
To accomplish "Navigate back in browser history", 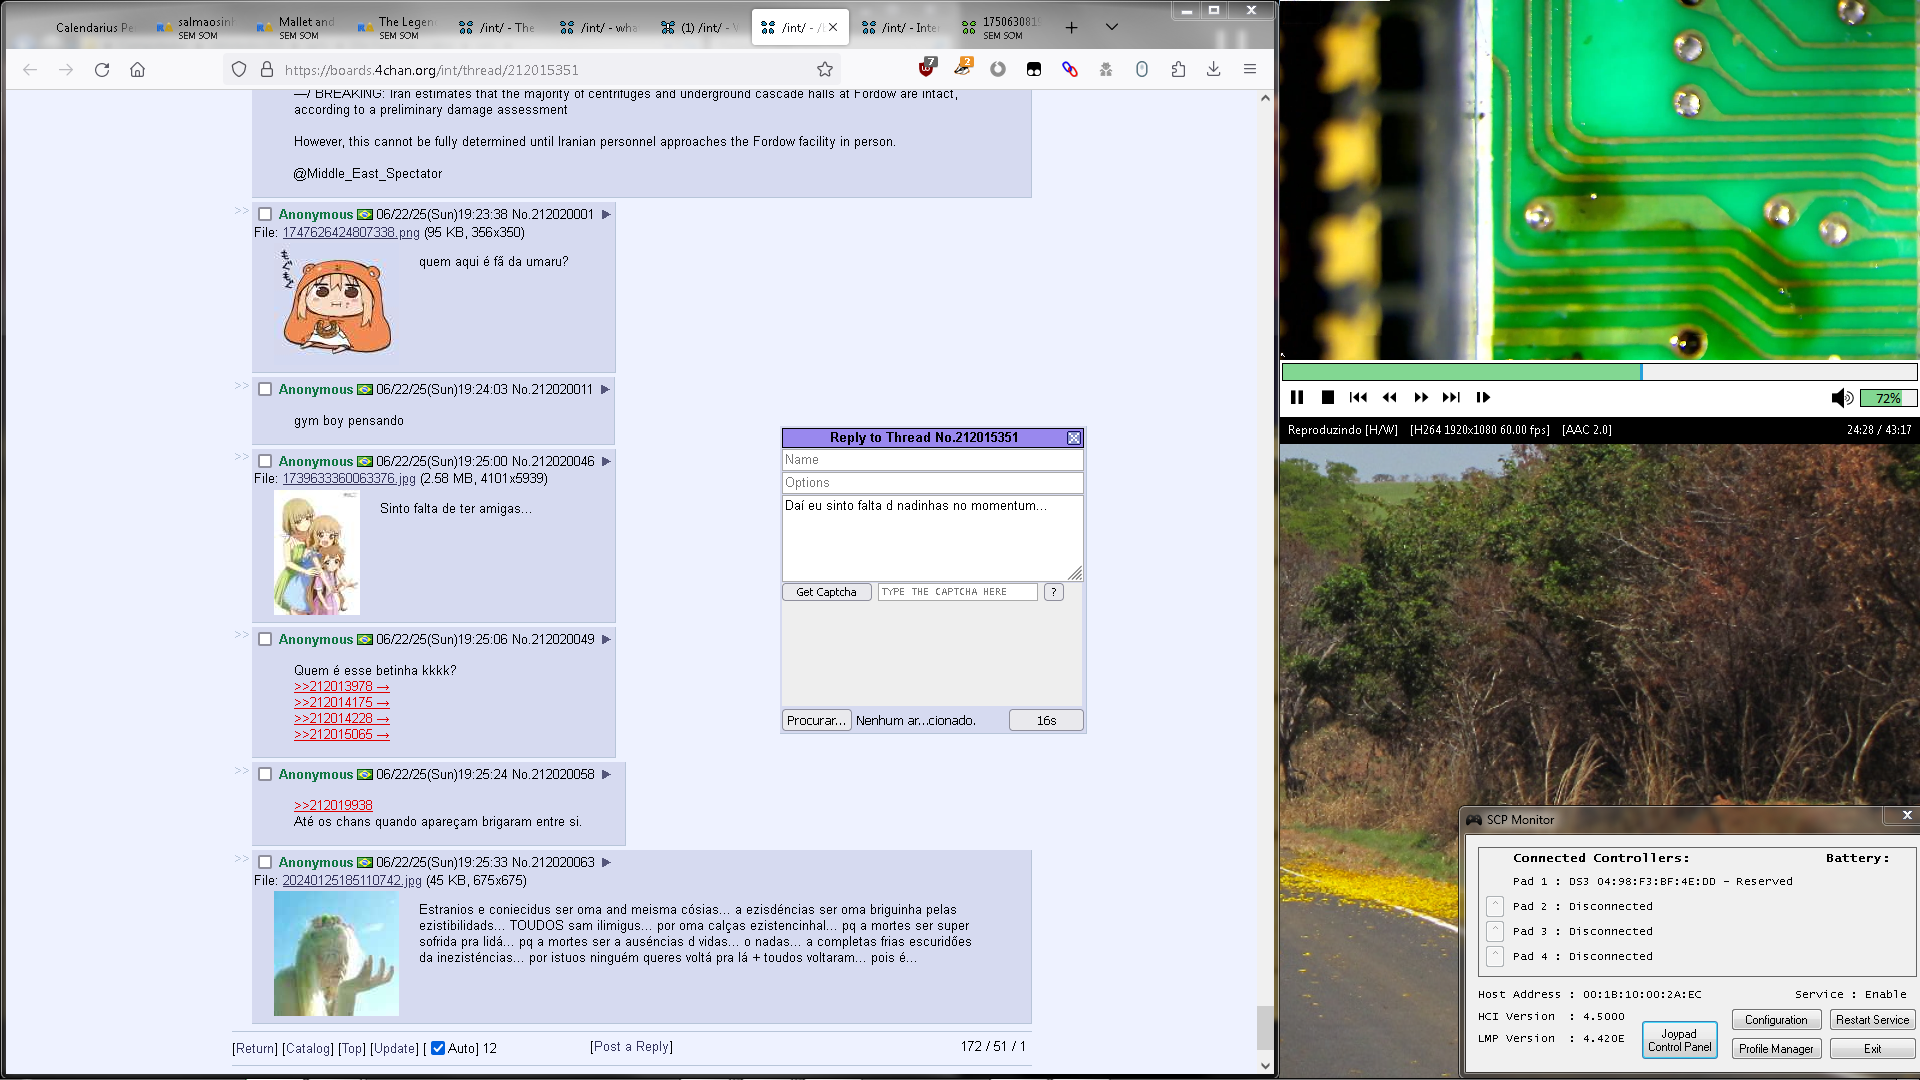I will point(30,70).
